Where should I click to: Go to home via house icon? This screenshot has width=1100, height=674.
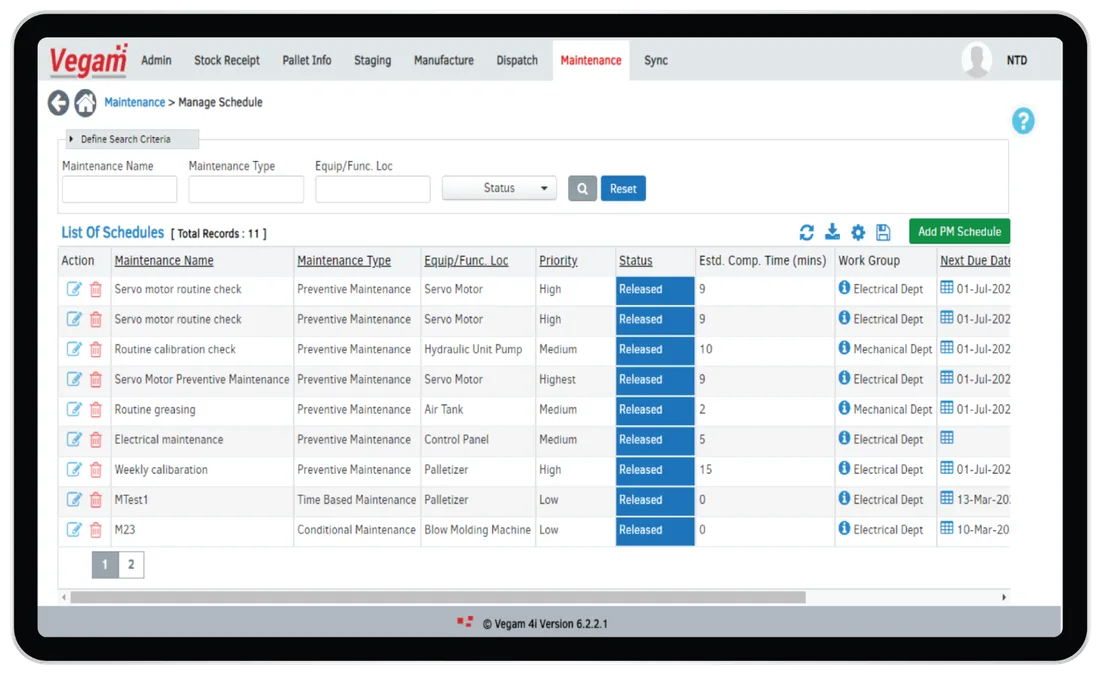click(x=86, y=103)
